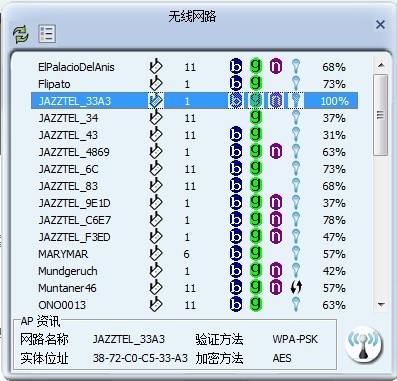The height and width of the screenshot is (381, 397).
Task: Click the 802.11b icon for JAZZTEL_43
Action: point(236,134)
